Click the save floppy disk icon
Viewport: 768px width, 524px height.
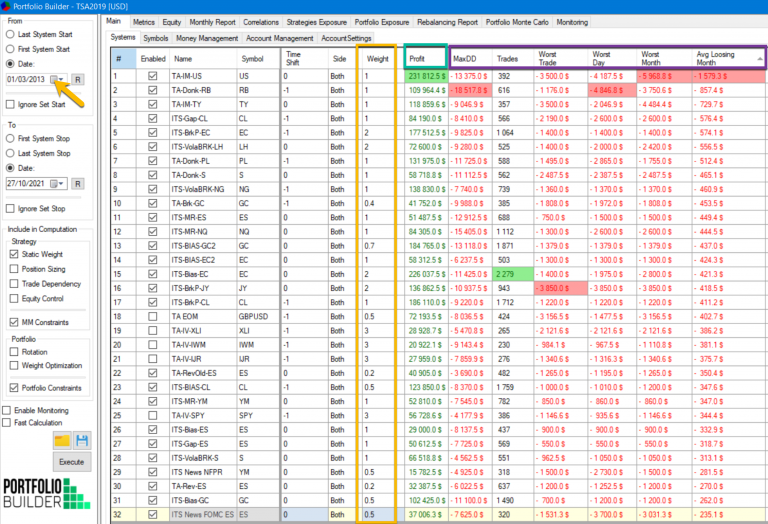(x=82, y=440)
